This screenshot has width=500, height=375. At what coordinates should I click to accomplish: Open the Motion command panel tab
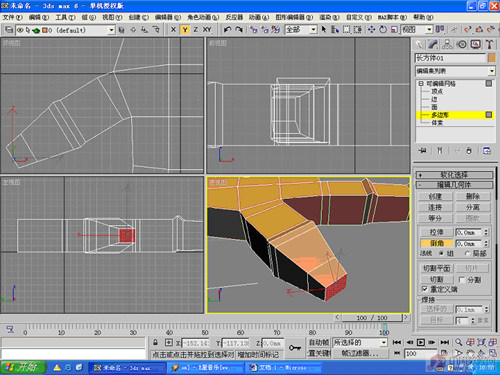pos(461,44)
